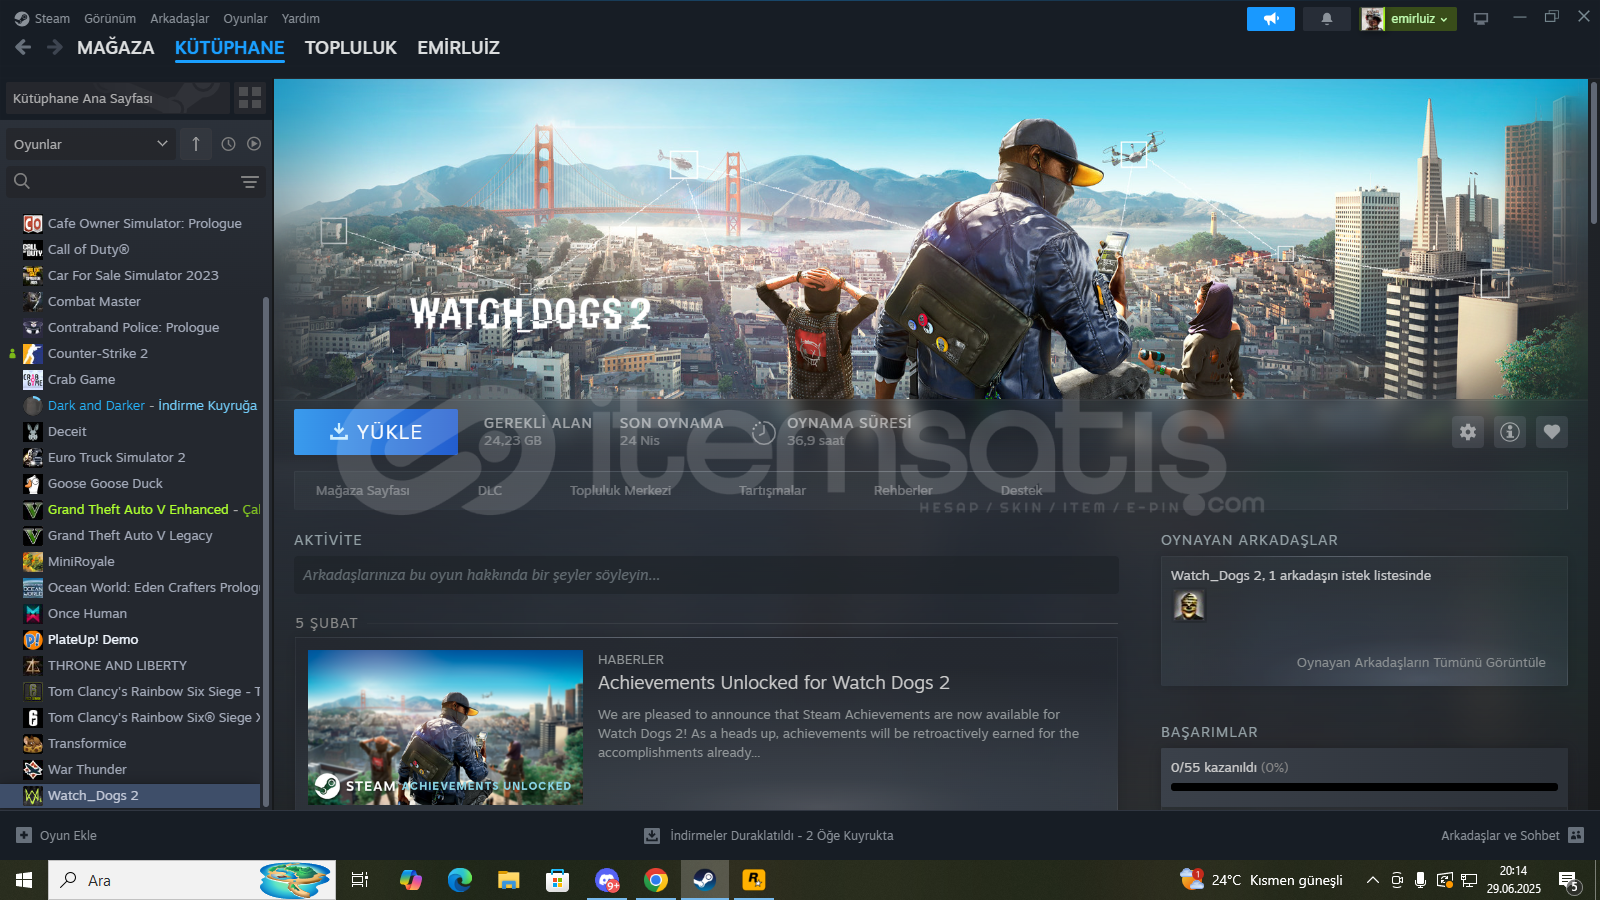
Task: Open the Oyunlar menu
Action: (245, 18)
